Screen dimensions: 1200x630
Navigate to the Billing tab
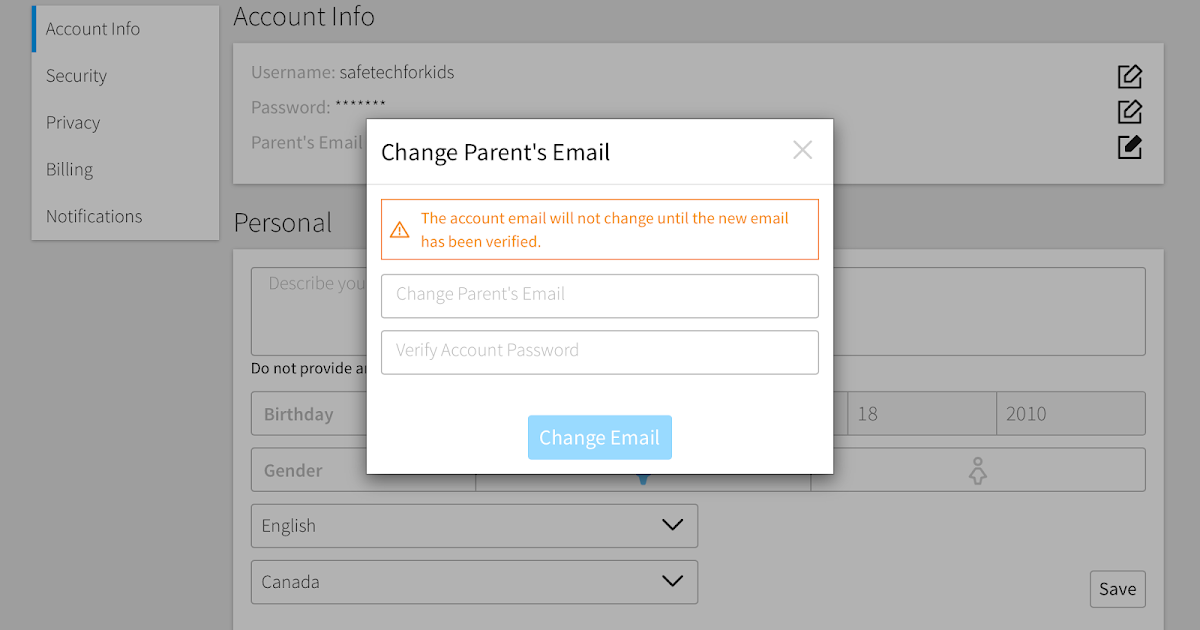(69, 170)
